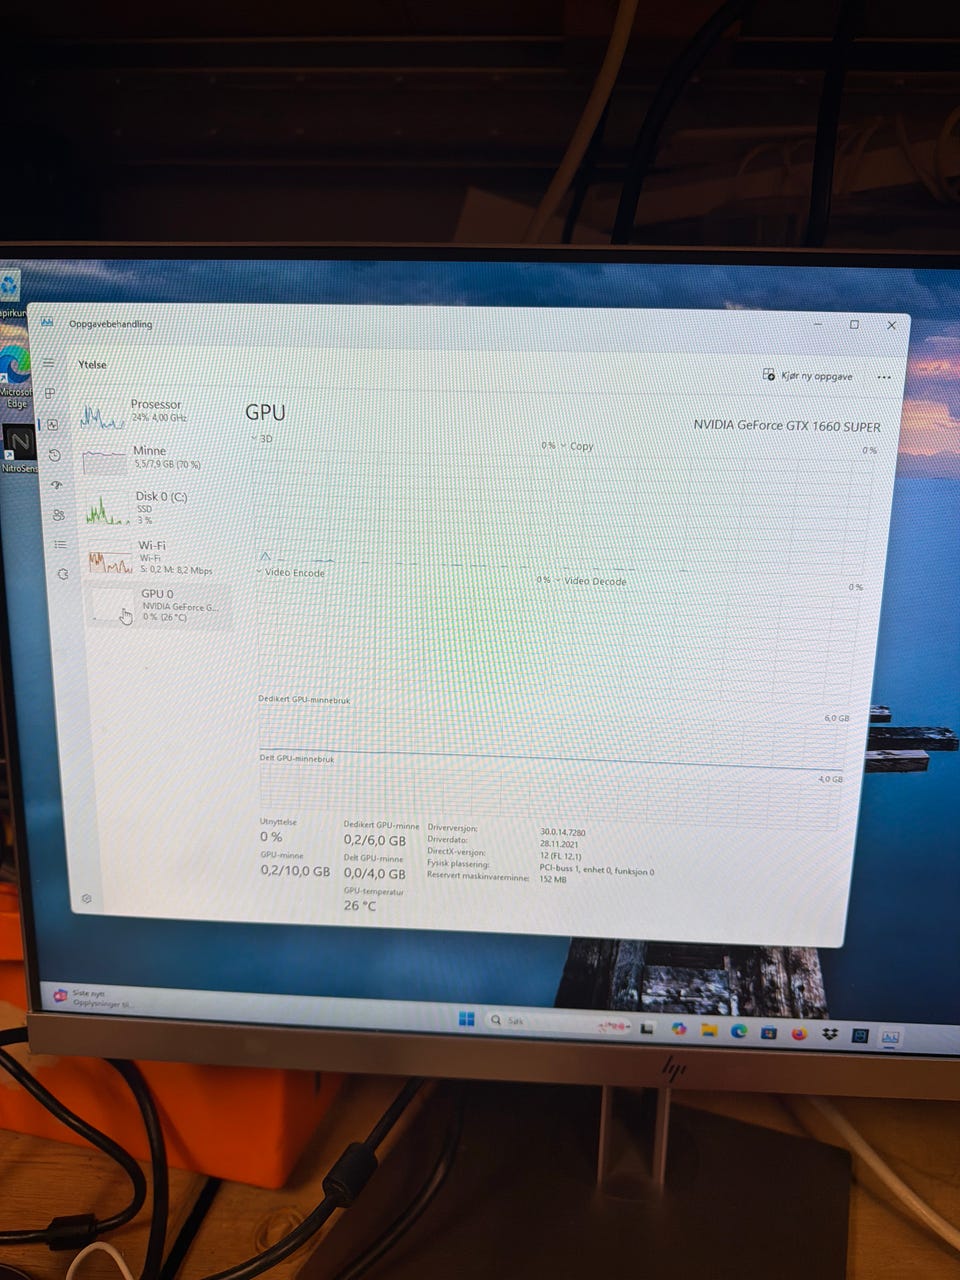Minimize the Oppgavebehandling window

(817, 324)
